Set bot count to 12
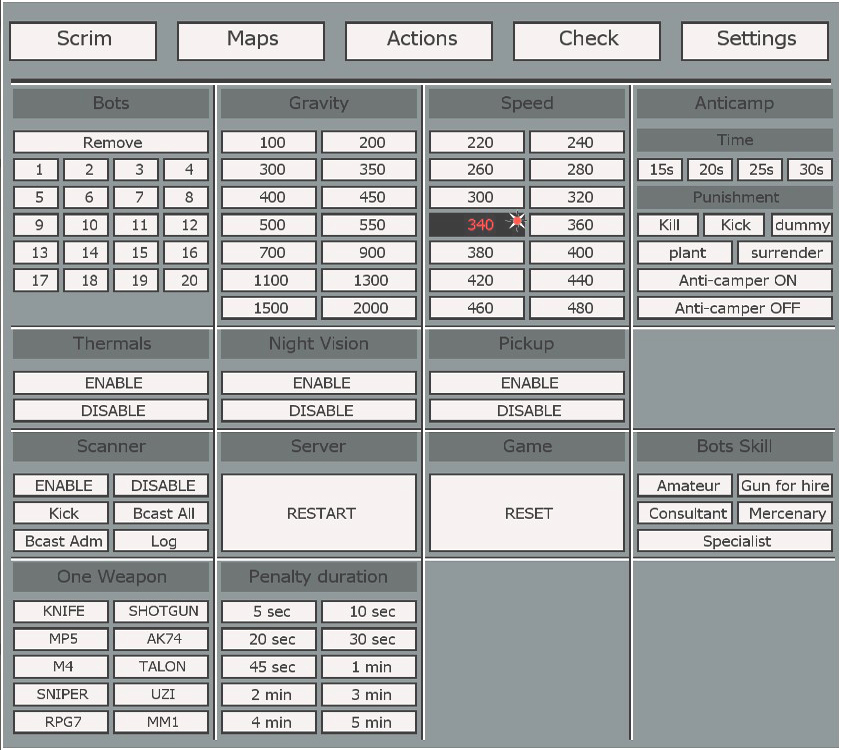Screen dimensions: 841x750 point(189,225)
